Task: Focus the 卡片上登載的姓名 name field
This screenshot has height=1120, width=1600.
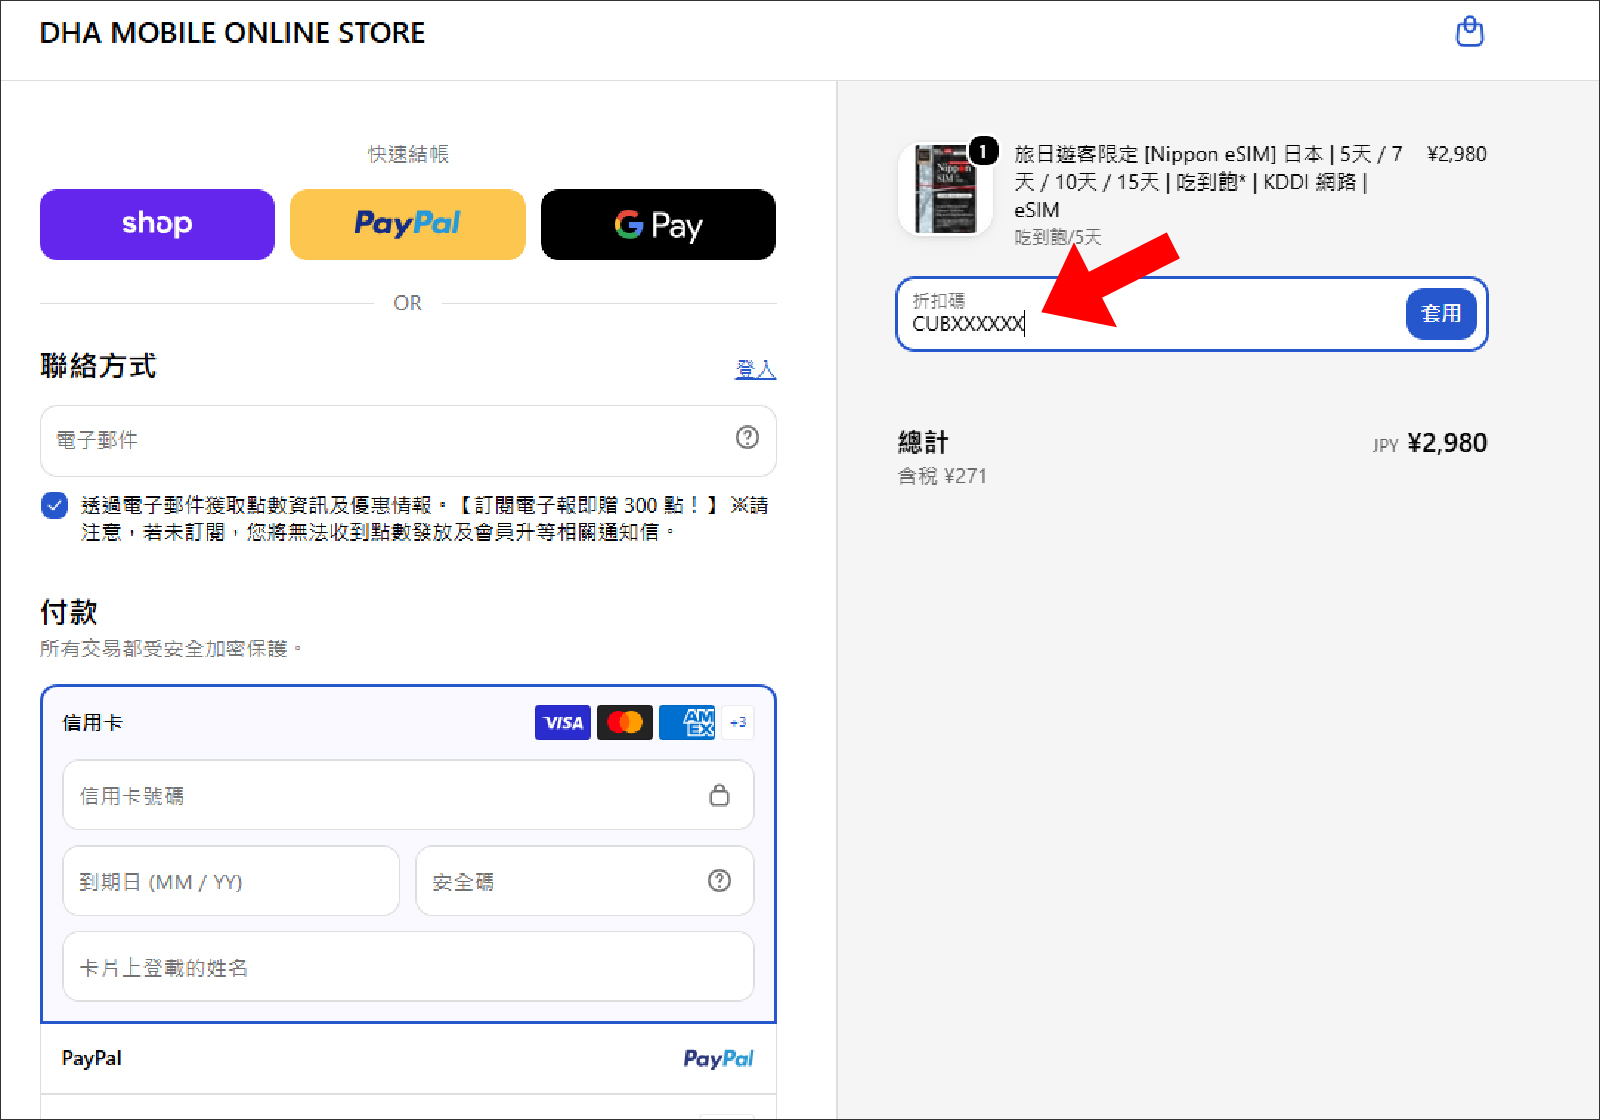Action: (x=408, y=966)
